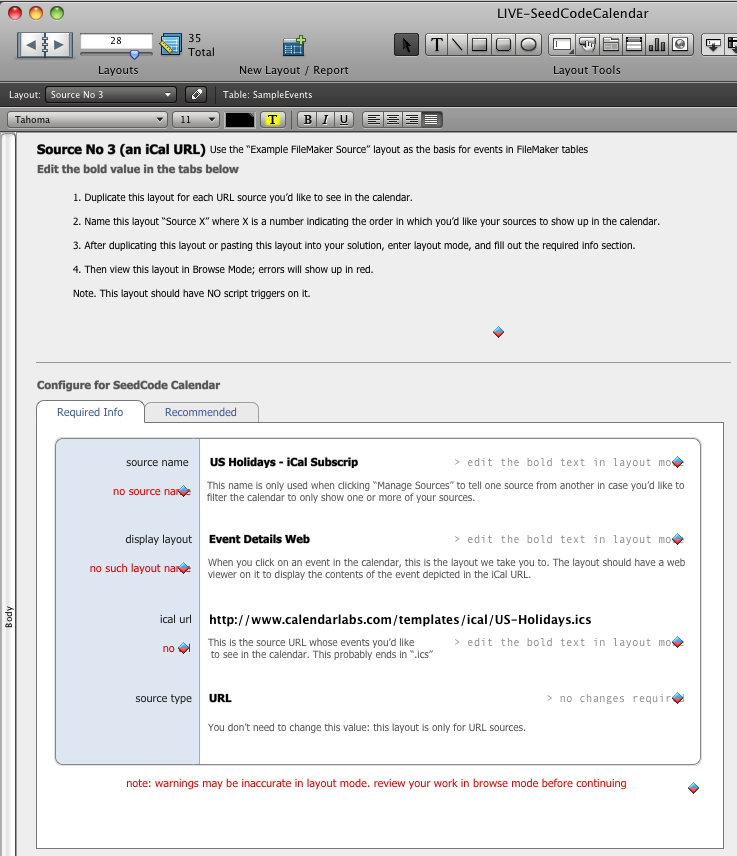Select the Rectangle tool
737x856 pixels.
(x=479, y=45)
